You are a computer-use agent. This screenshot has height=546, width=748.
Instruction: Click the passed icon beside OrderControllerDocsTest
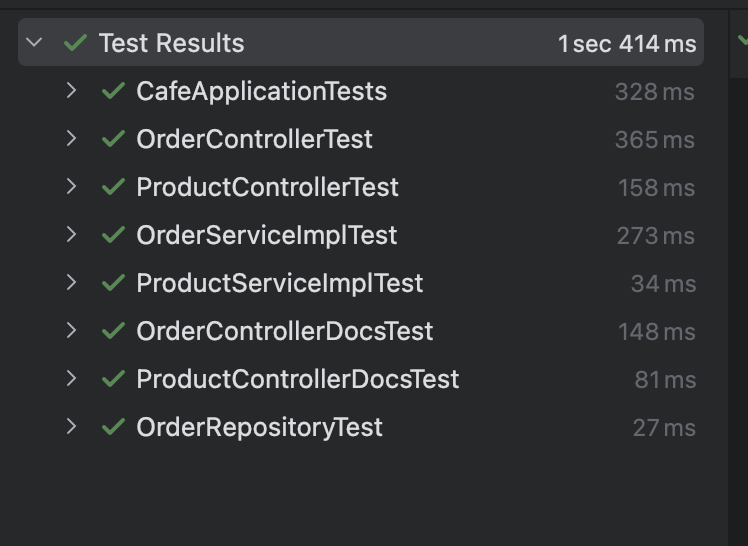113,331
